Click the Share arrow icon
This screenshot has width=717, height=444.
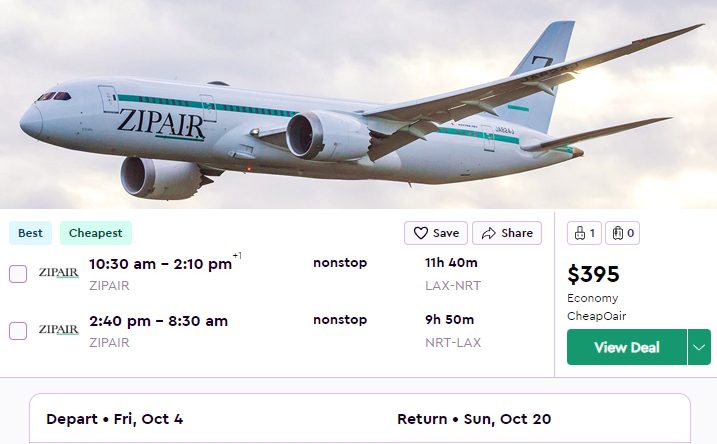(x=489, y=233)
